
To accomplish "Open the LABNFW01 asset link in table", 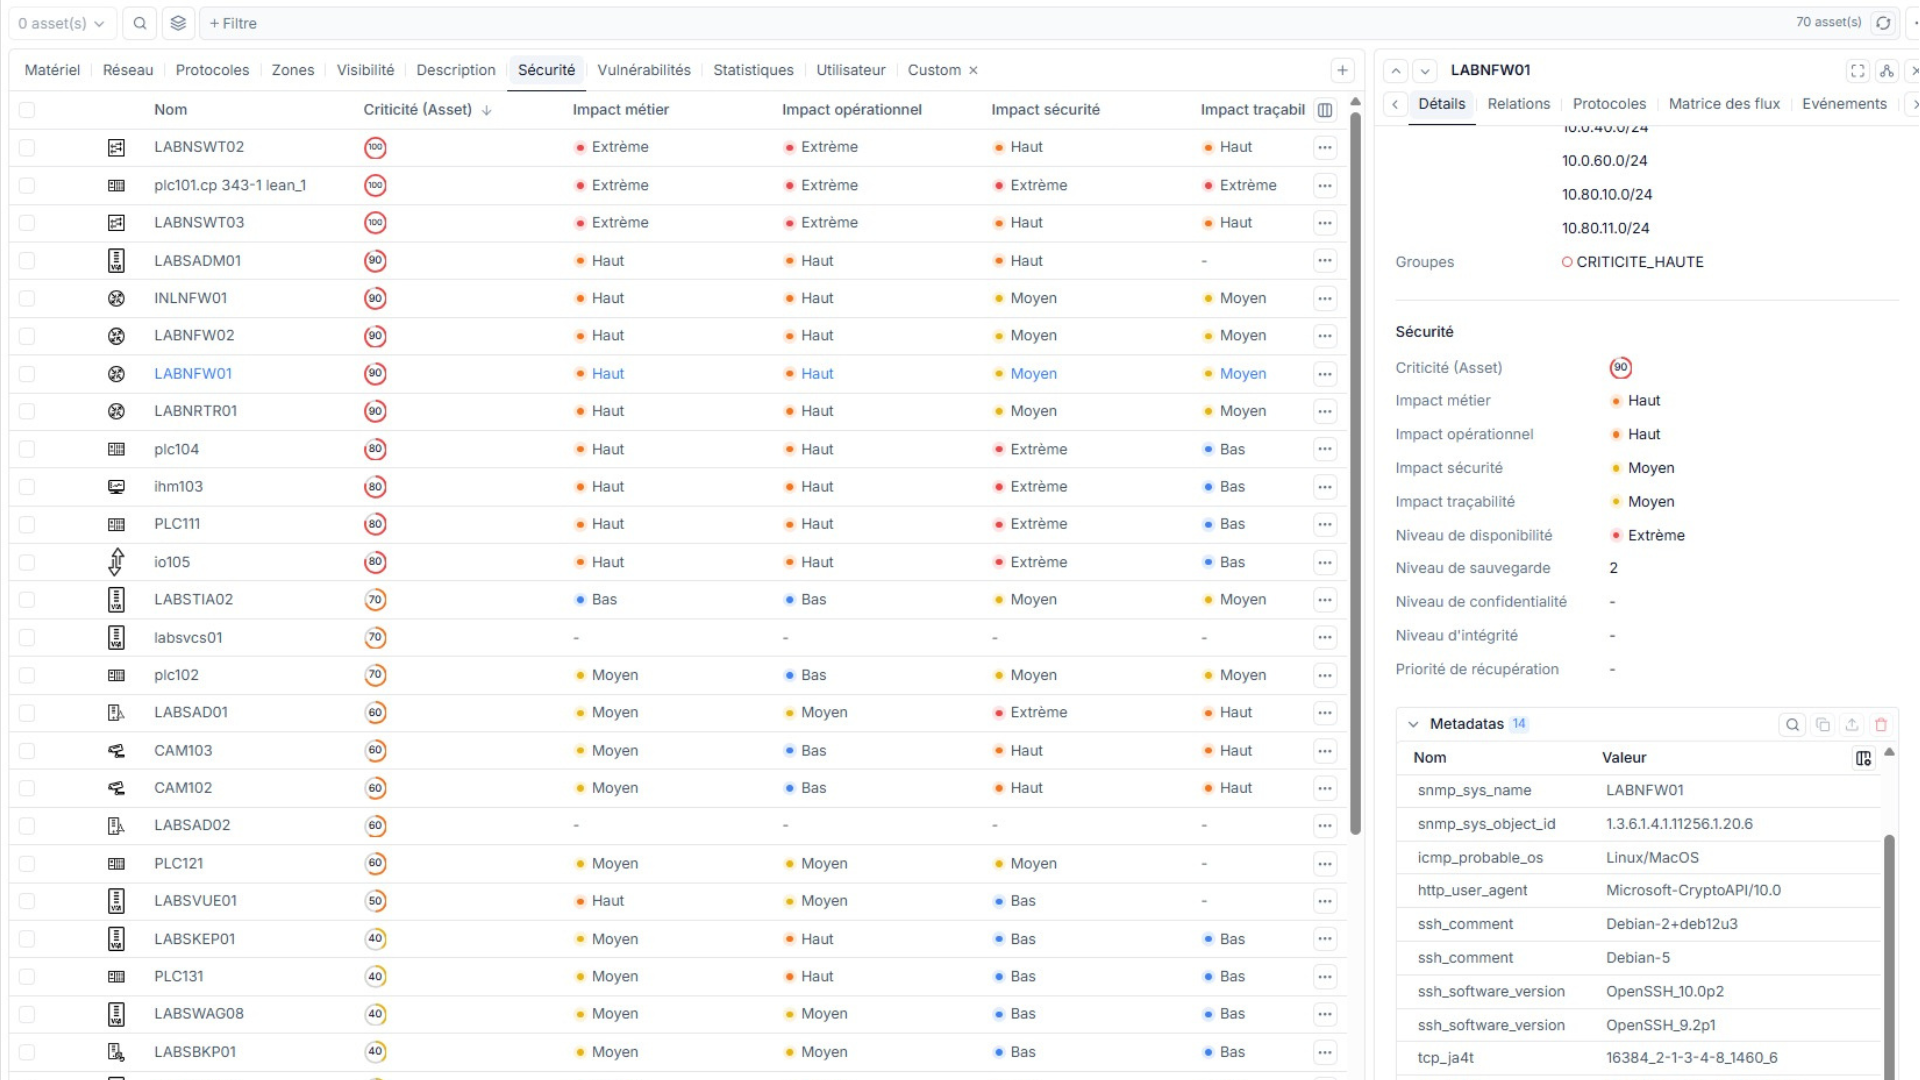I will [x=192, y=373].
